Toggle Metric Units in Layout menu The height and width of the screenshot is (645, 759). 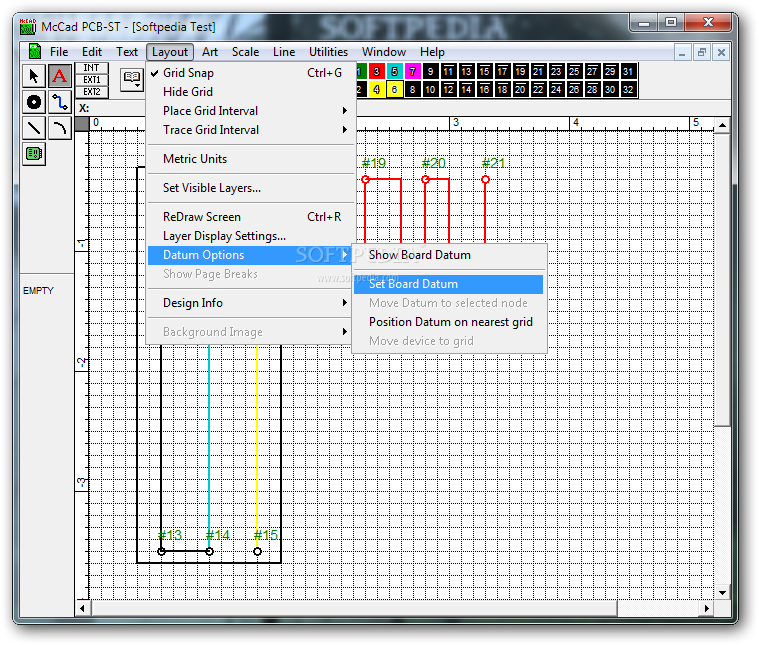[x=250, y=159]
